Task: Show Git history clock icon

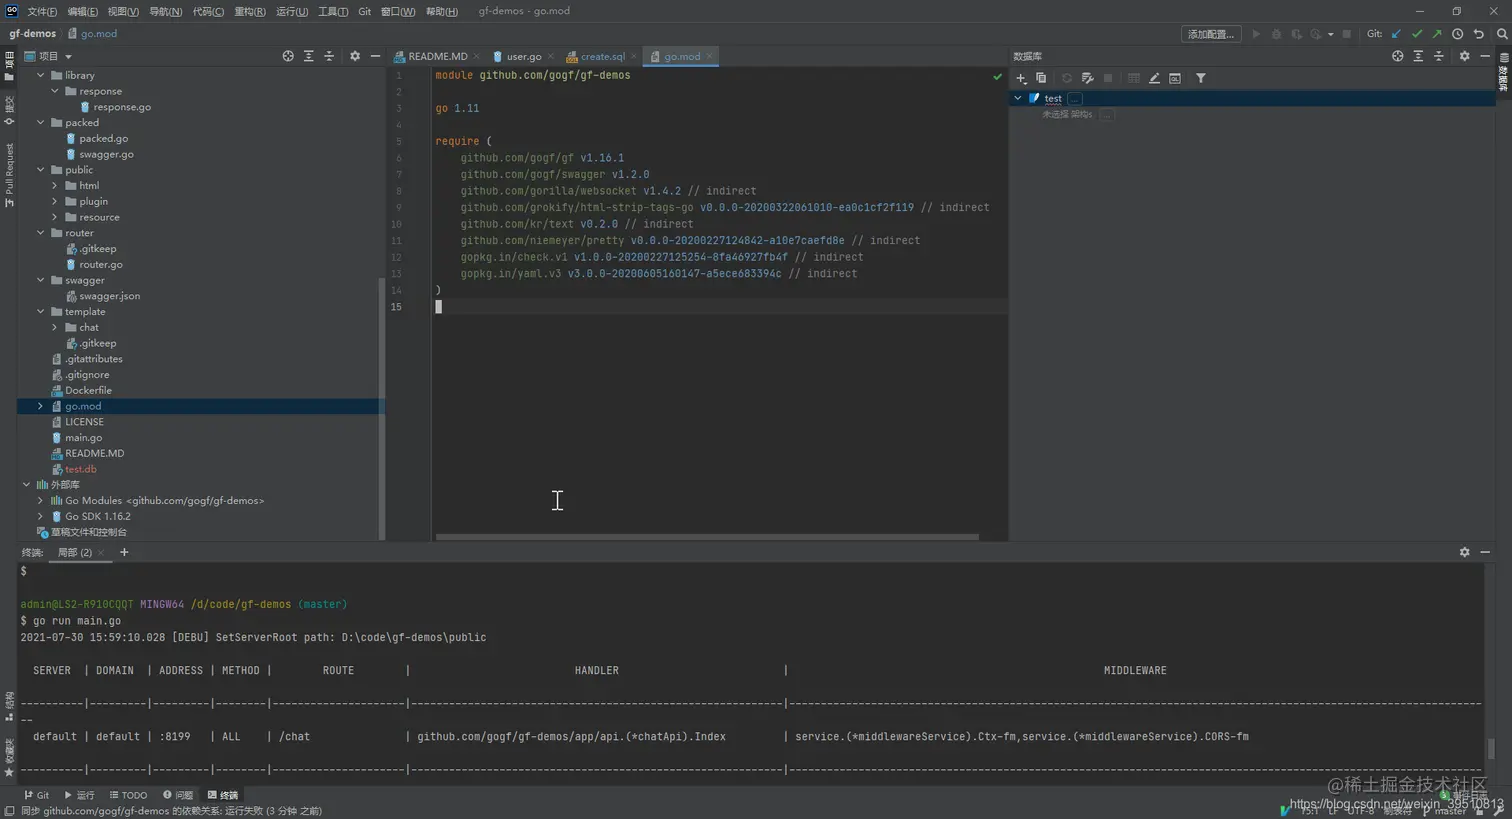Action: coord(1458,34)
